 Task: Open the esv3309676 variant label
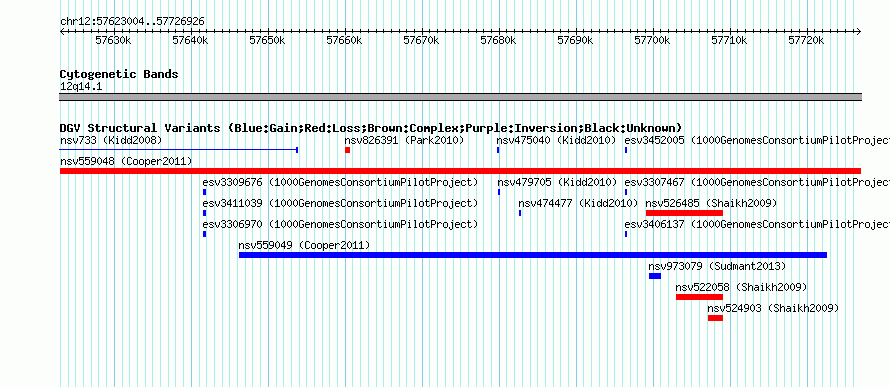[x=340, y=183]
